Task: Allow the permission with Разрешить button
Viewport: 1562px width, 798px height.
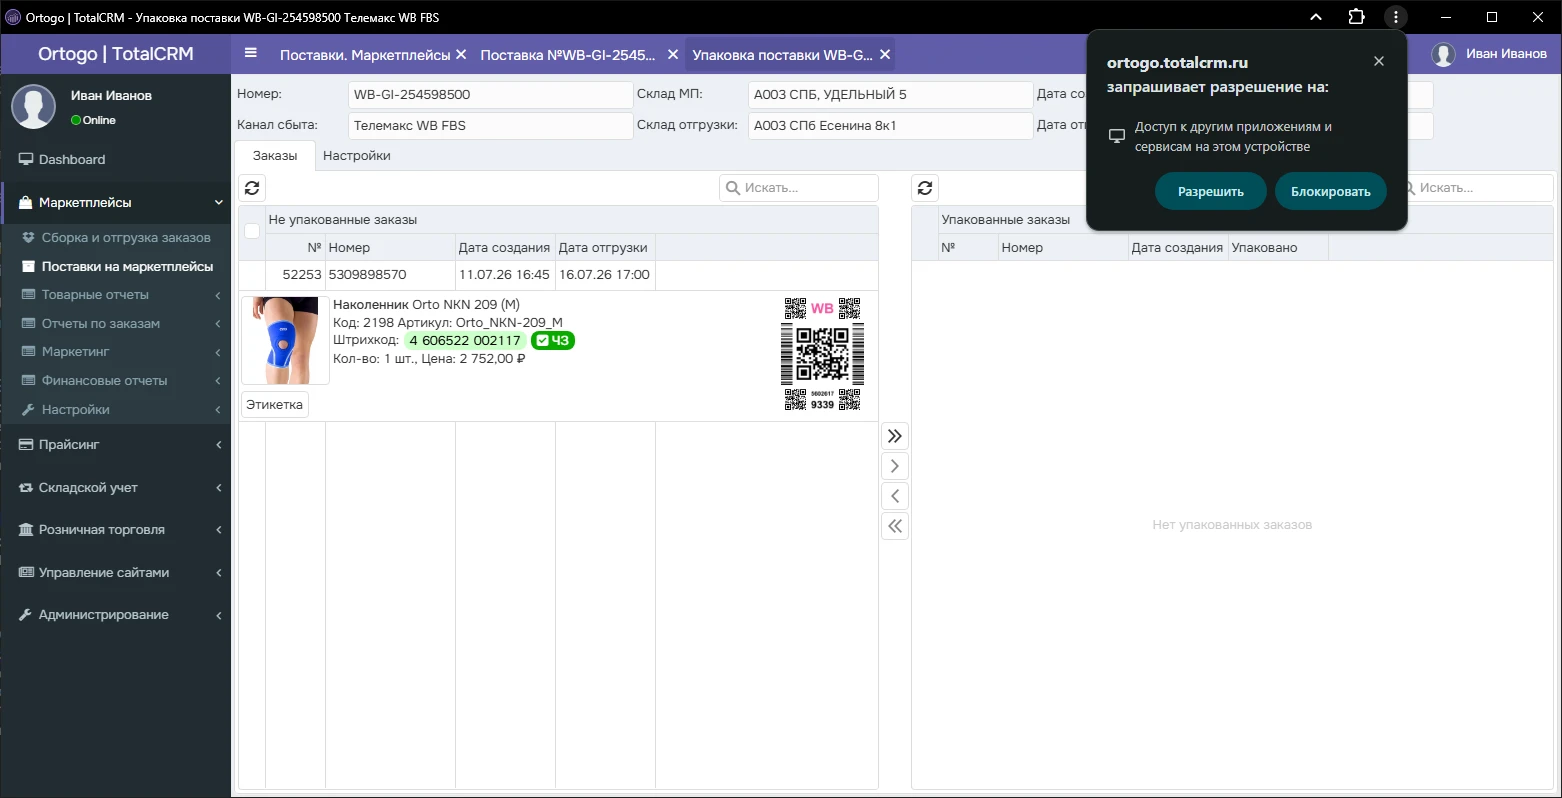Action: [1211, 192]
